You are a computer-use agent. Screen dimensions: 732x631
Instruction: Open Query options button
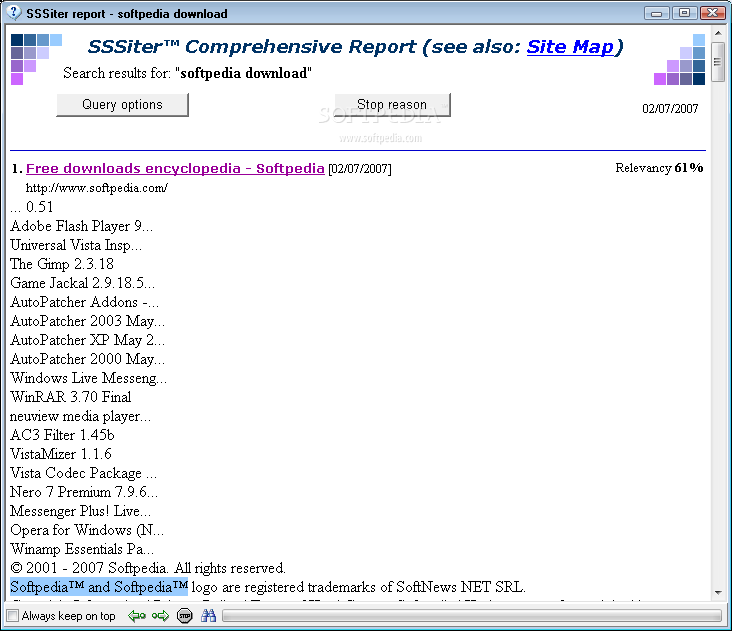click(x=122, y=105)
